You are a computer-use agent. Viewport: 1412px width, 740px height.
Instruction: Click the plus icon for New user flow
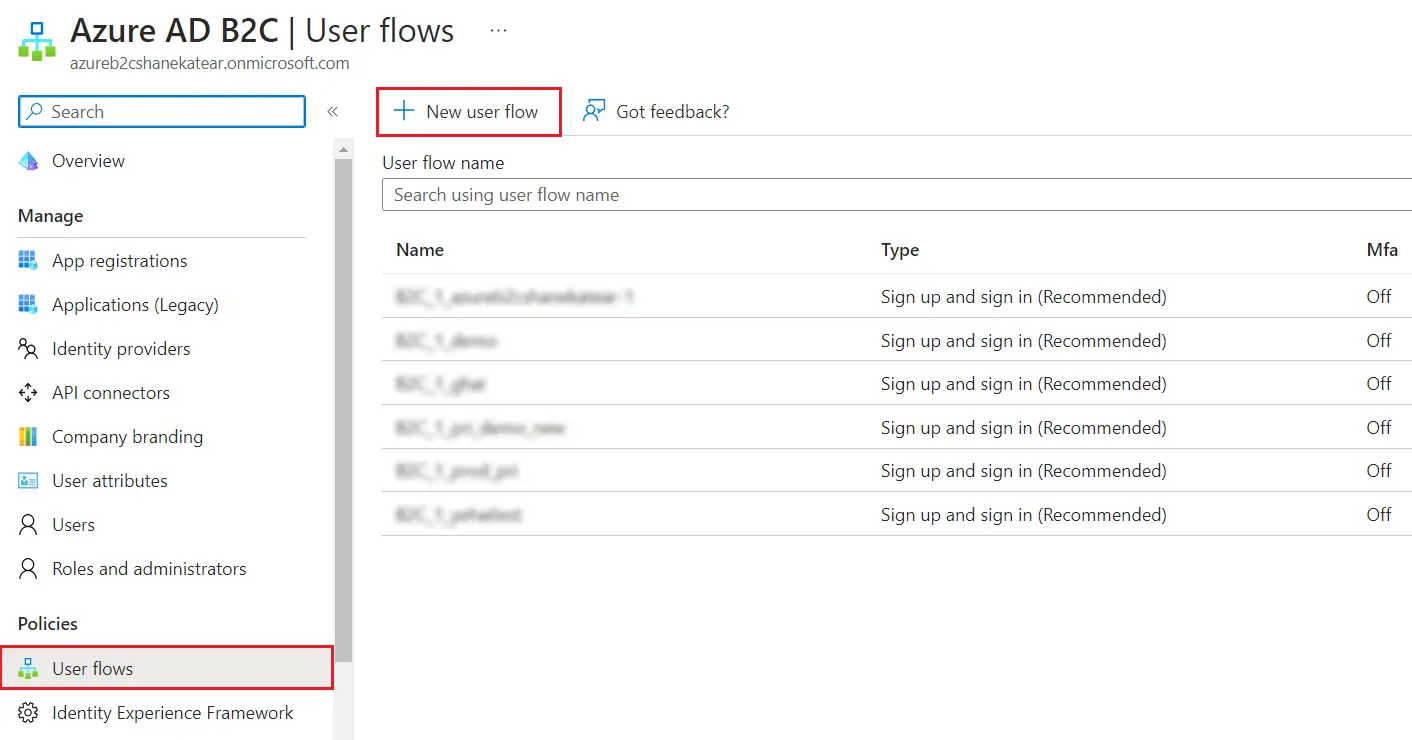[403, 111]
